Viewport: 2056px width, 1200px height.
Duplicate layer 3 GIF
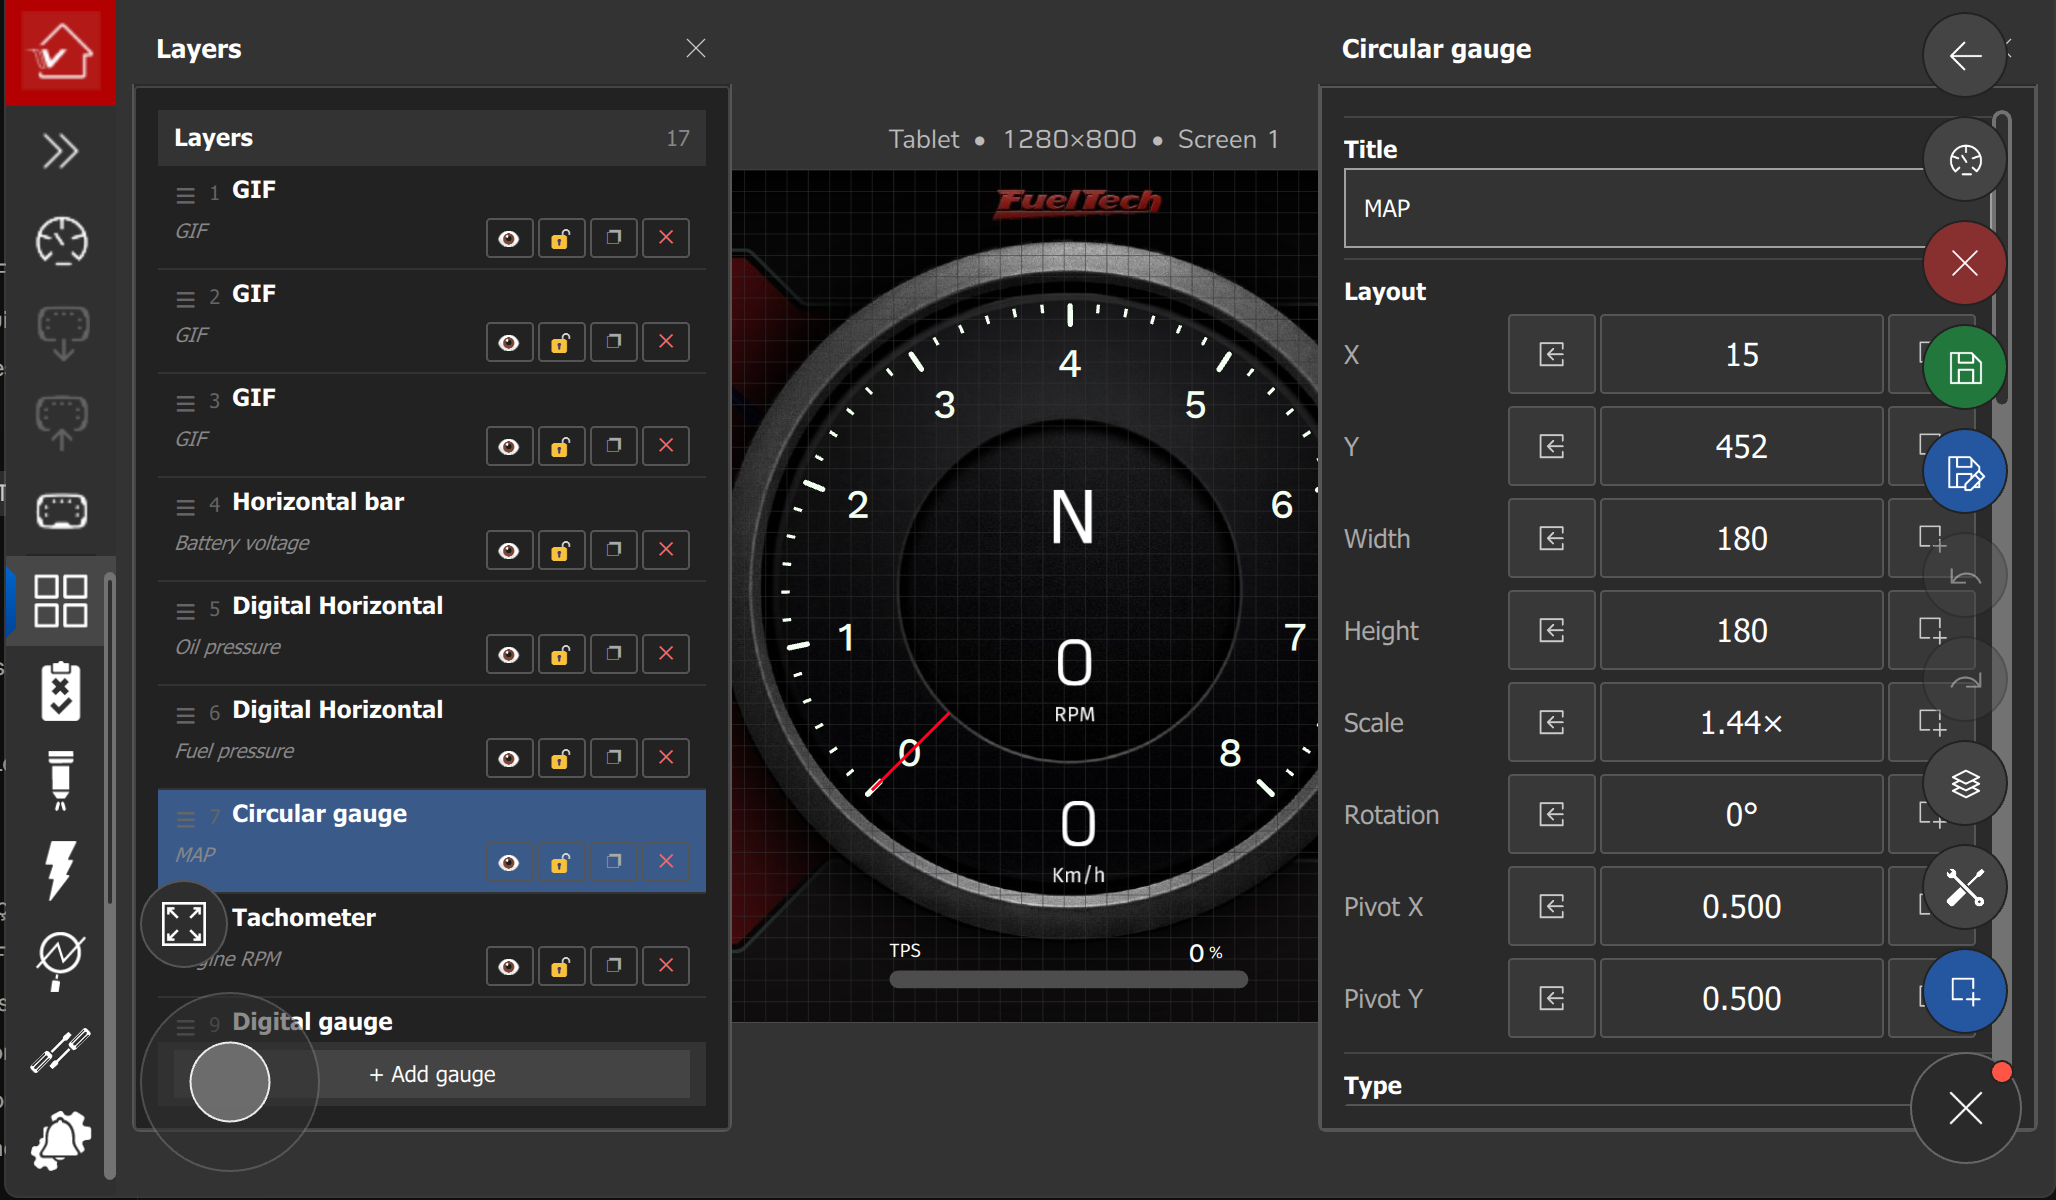click(614, 446)
